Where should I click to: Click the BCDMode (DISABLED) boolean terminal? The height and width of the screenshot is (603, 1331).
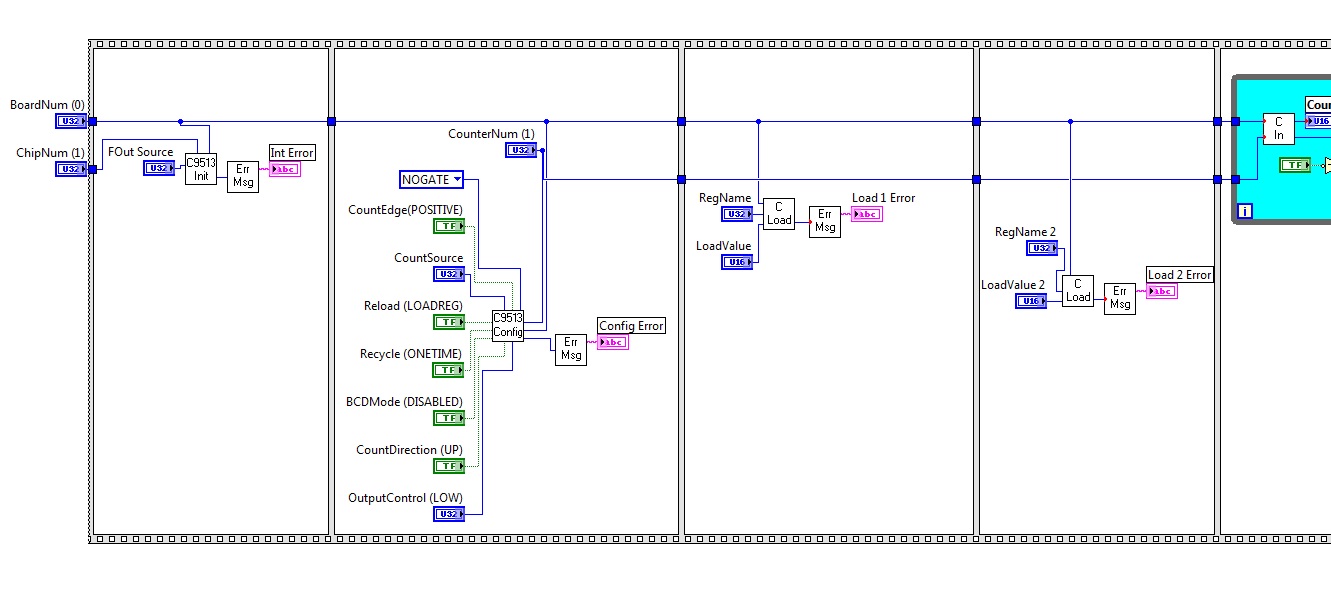[448, 418]
